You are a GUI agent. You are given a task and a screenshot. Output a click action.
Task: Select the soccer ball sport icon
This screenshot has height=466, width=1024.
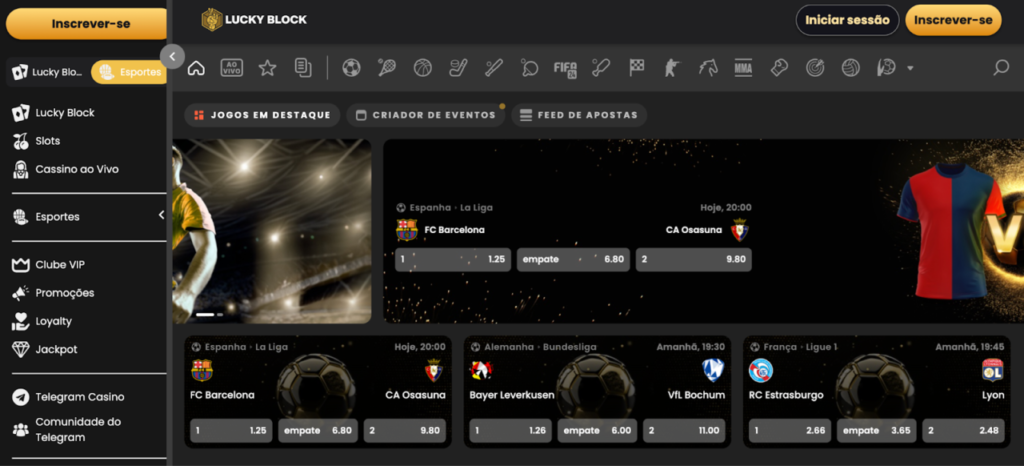(x=351, y=68)
